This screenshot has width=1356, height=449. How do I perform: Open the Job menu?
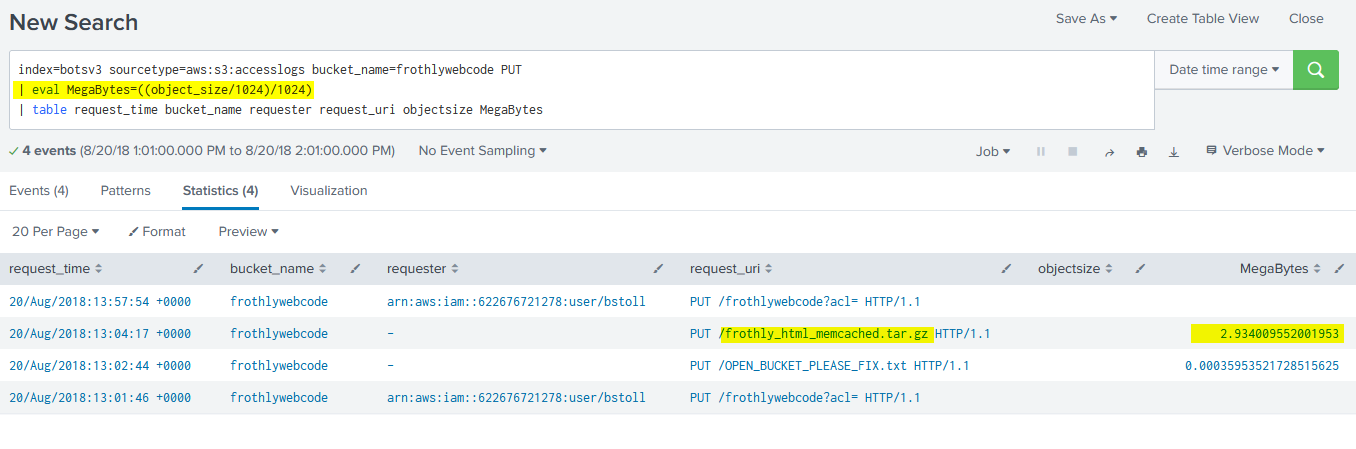(993, 151)
